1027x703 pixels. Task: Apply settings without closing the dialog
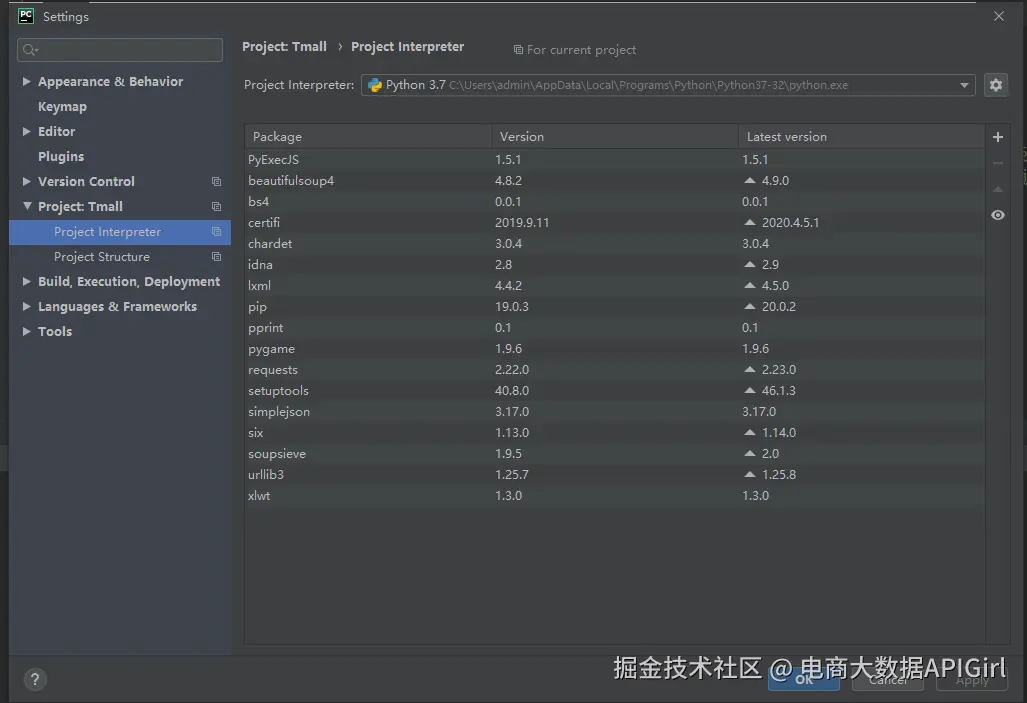click(971, 679)
